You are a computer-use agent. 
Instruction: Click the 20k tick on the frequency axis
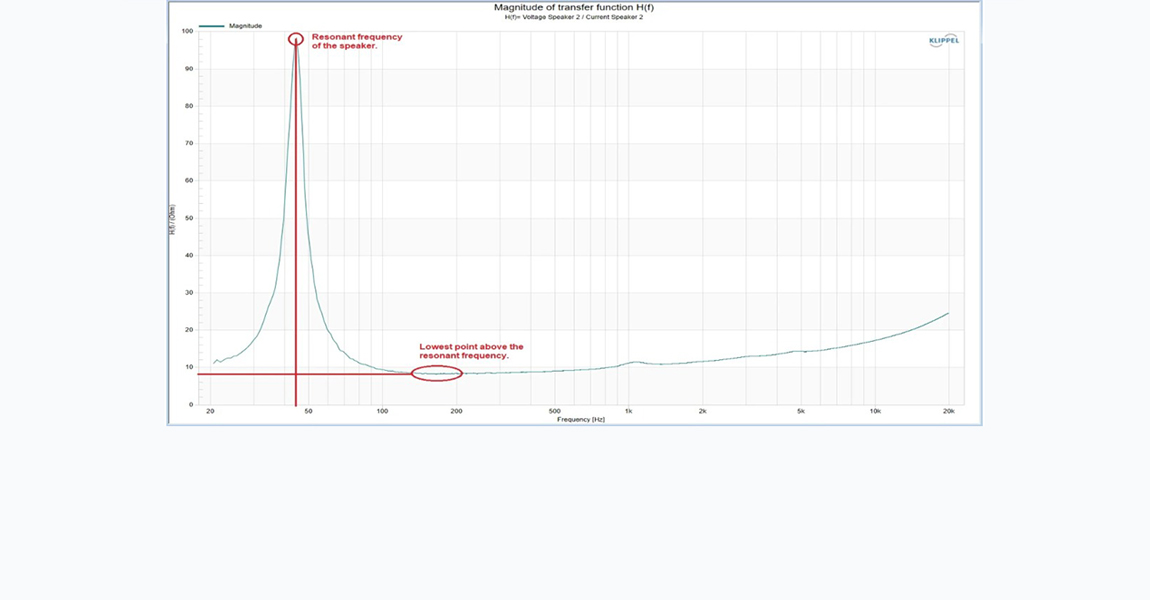tap(948, 411)
